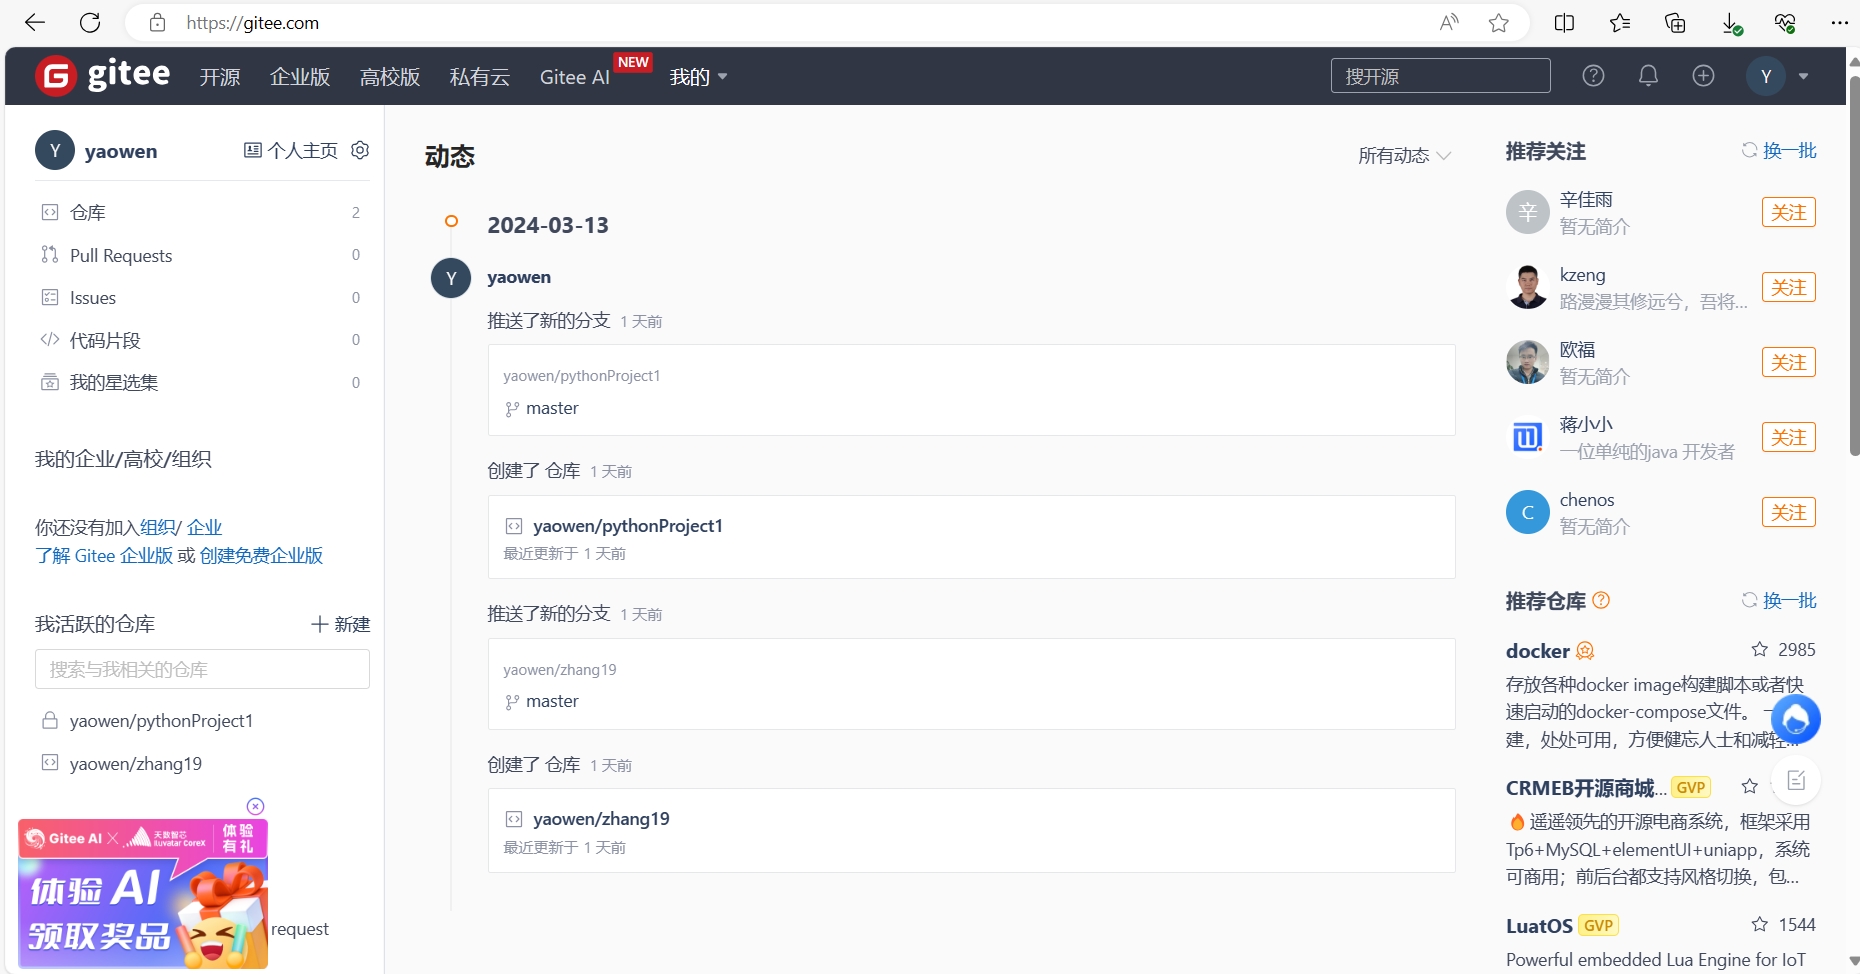
Task: Open 开源 in the top navigation
Action: click(219, 77)
